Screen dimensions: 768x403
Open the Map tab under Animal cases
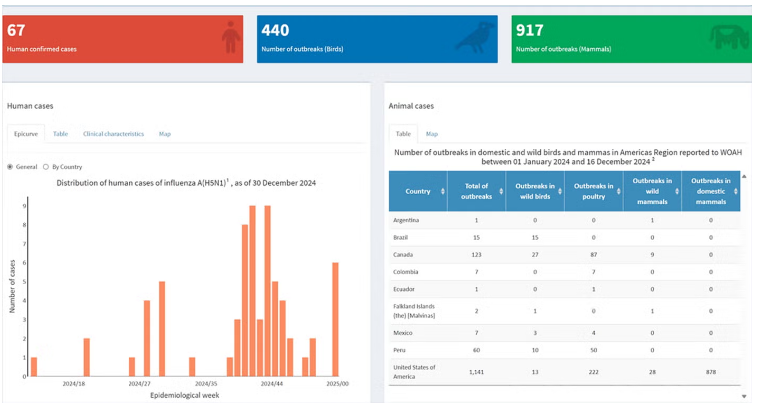[x=432, y=133]
